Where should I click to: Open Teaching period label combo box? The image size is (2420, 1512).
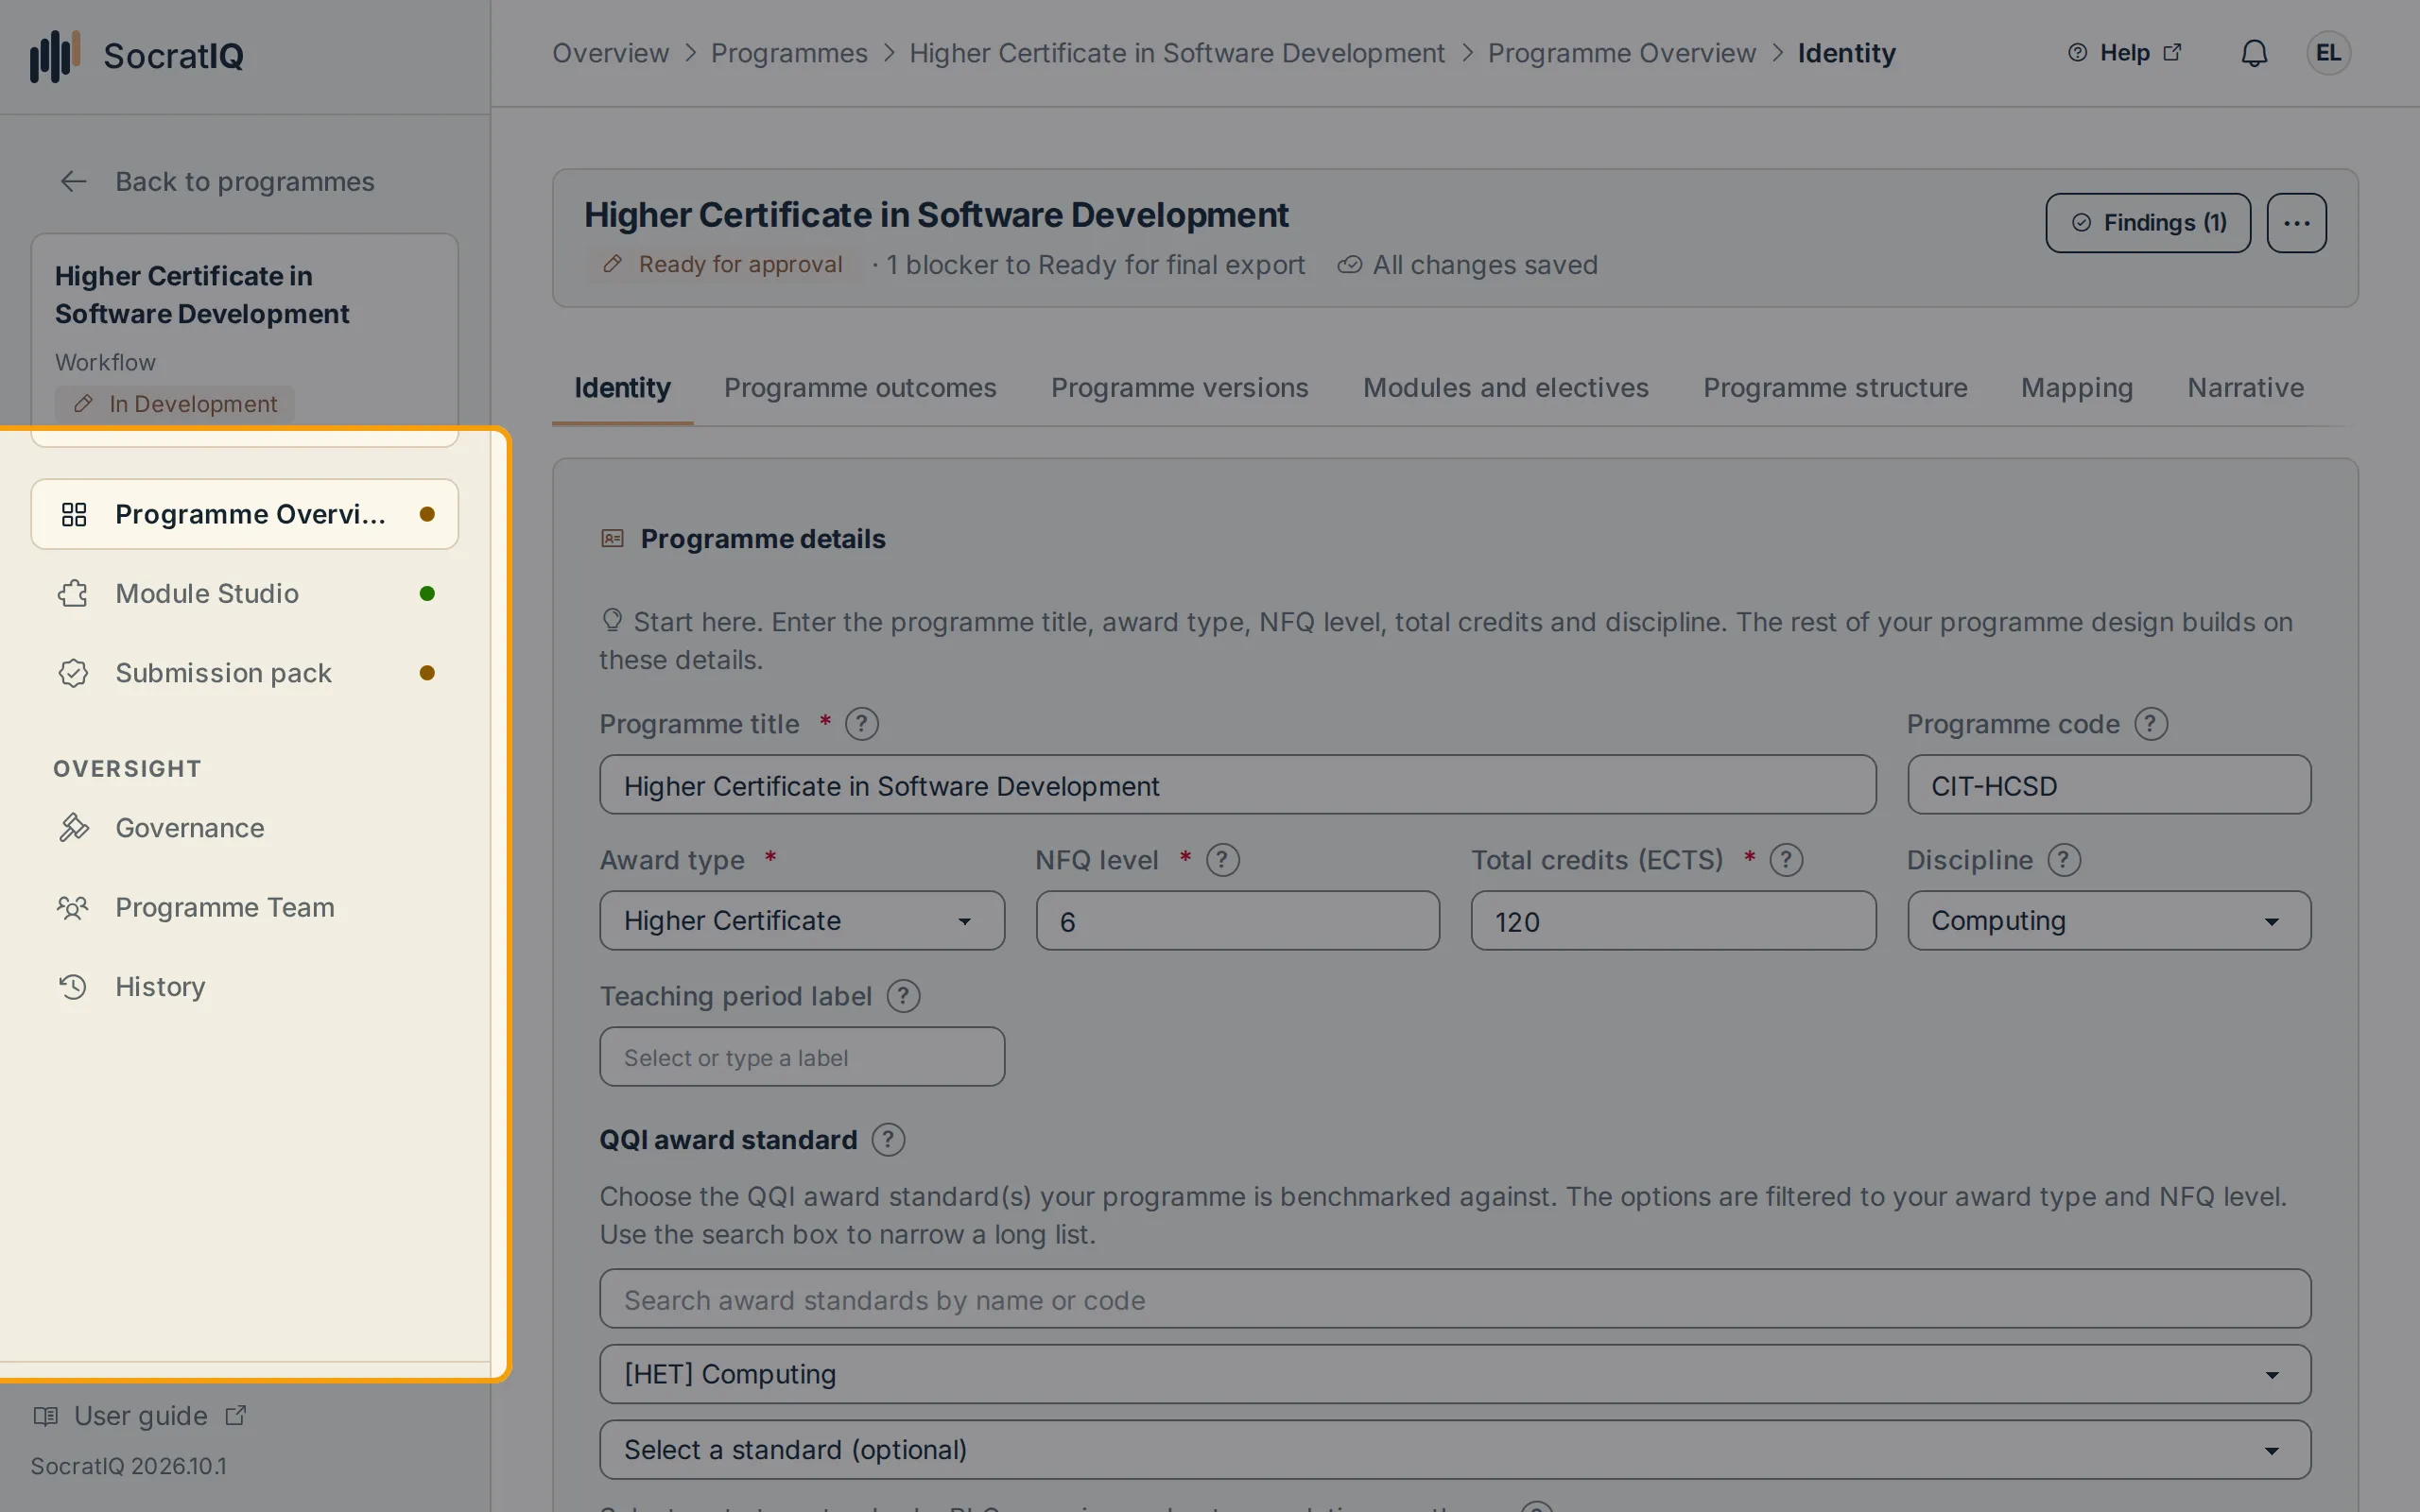pos(802,1057)
